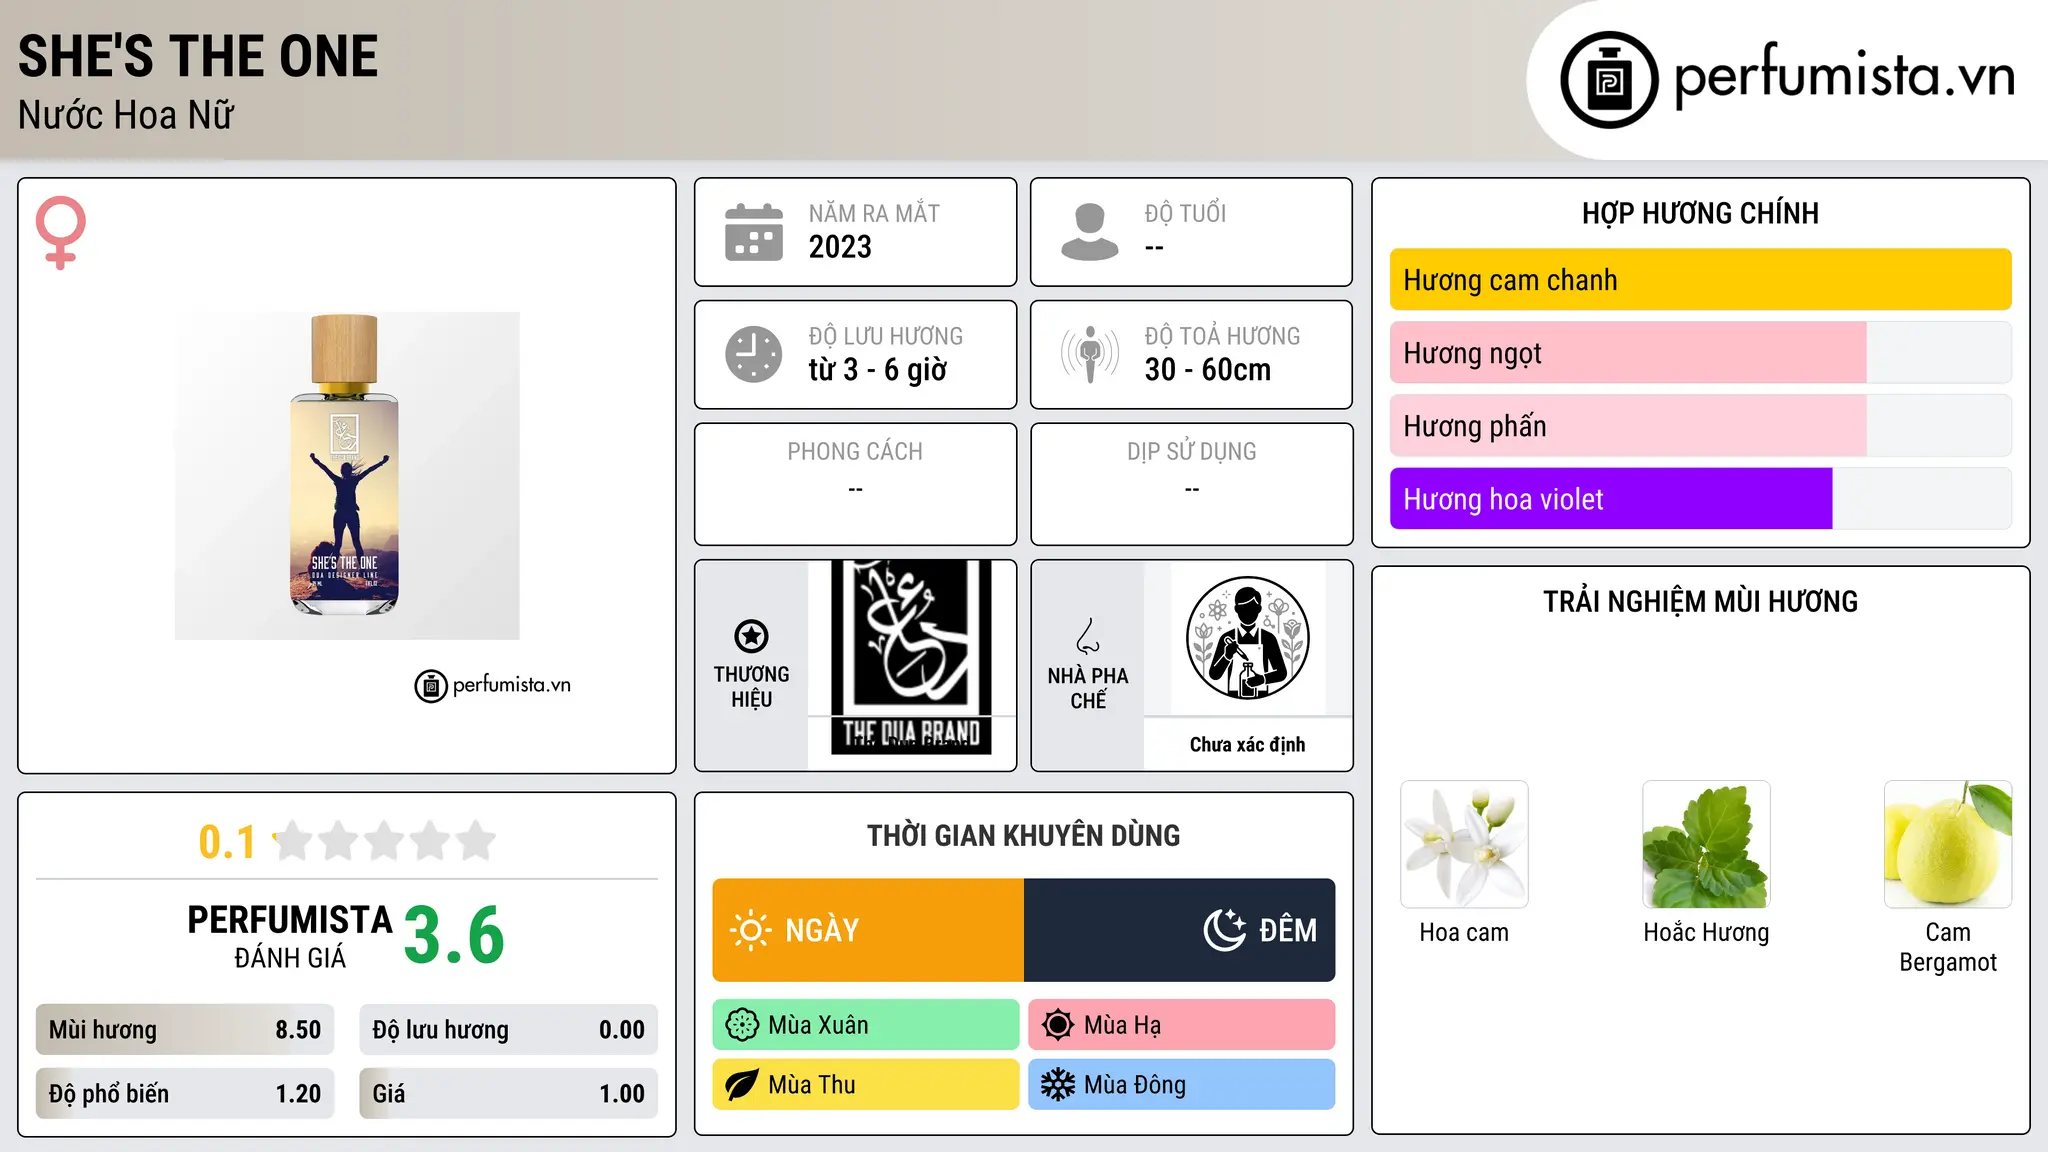Click the Hoắc Hương note label
Image resolution: width=2048 pixels, height=1152 pixels.
coord(1706,933)
